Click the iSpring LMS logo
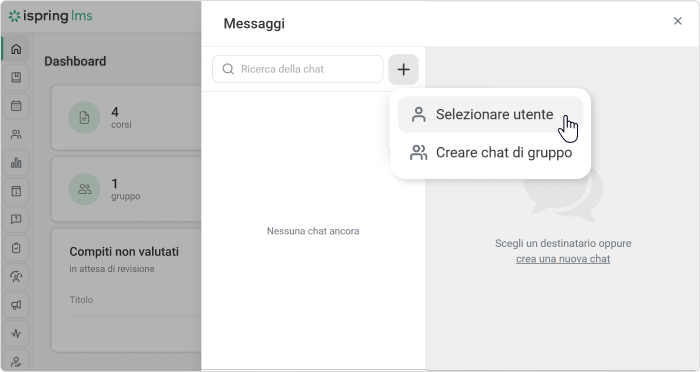The width and height of the screenshot is (700, 372). coord(50,16)
